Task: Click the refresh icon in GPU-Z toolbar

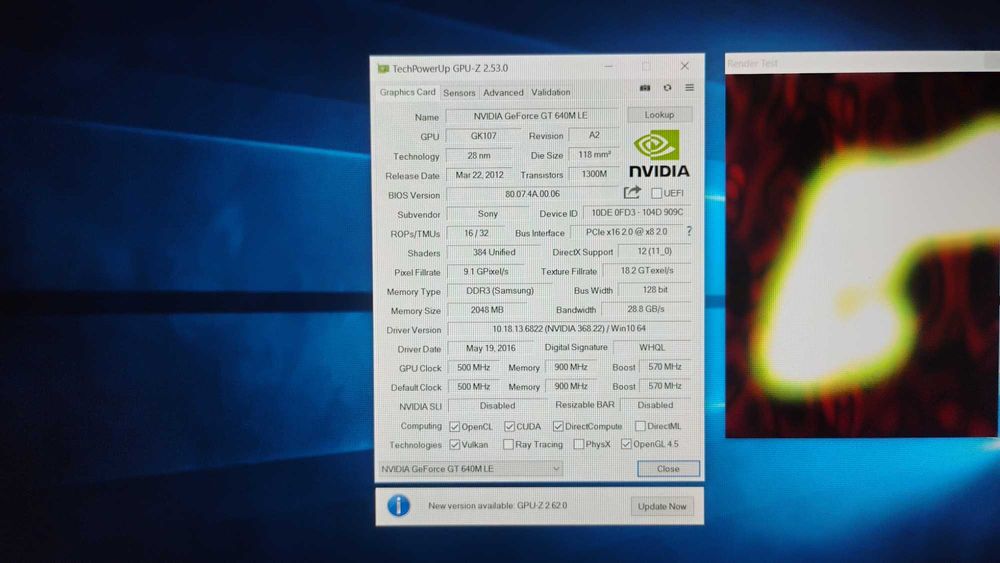Action: coord(667,88)
